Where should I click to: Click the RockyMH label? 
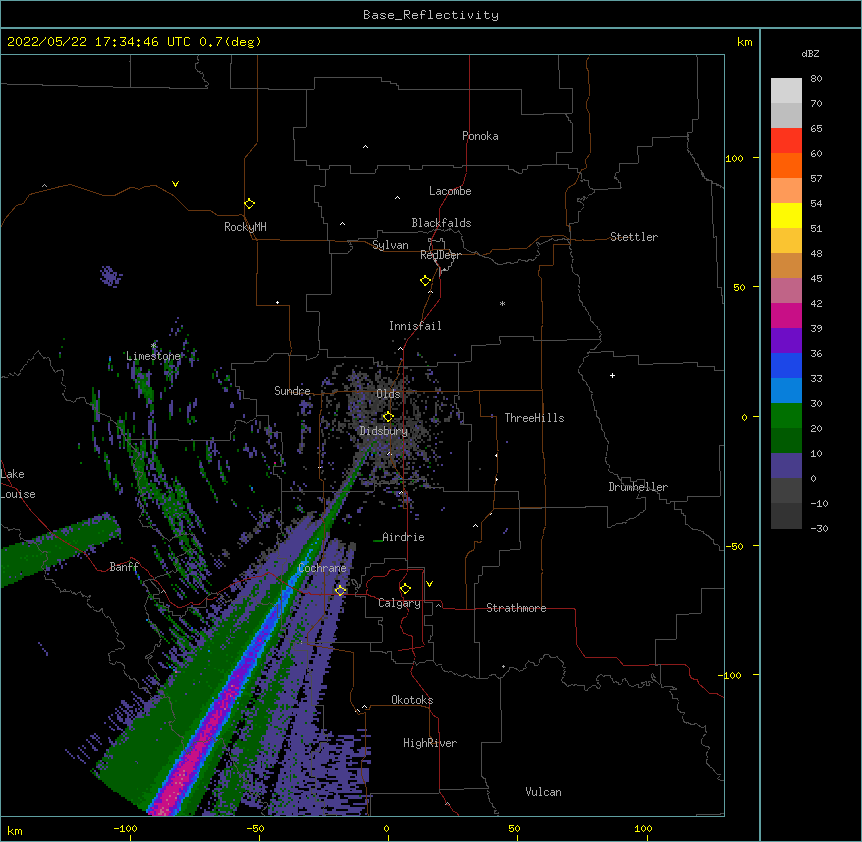[245, 227]
